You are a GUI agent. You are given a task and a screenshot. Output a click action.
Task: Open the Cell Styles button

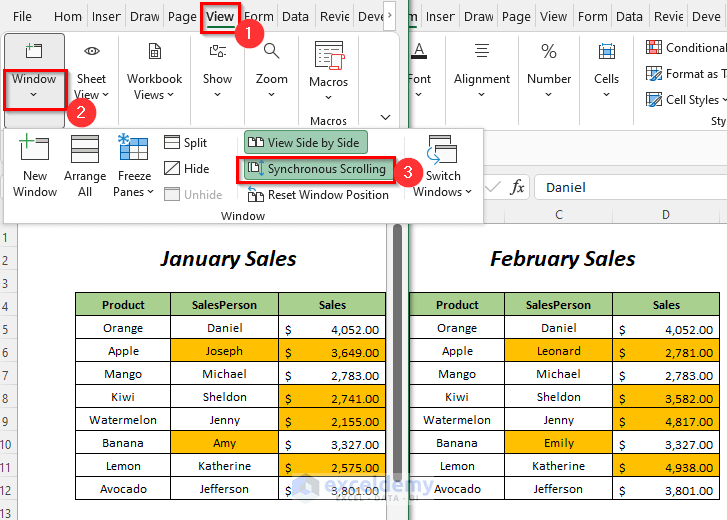(685, 99)
